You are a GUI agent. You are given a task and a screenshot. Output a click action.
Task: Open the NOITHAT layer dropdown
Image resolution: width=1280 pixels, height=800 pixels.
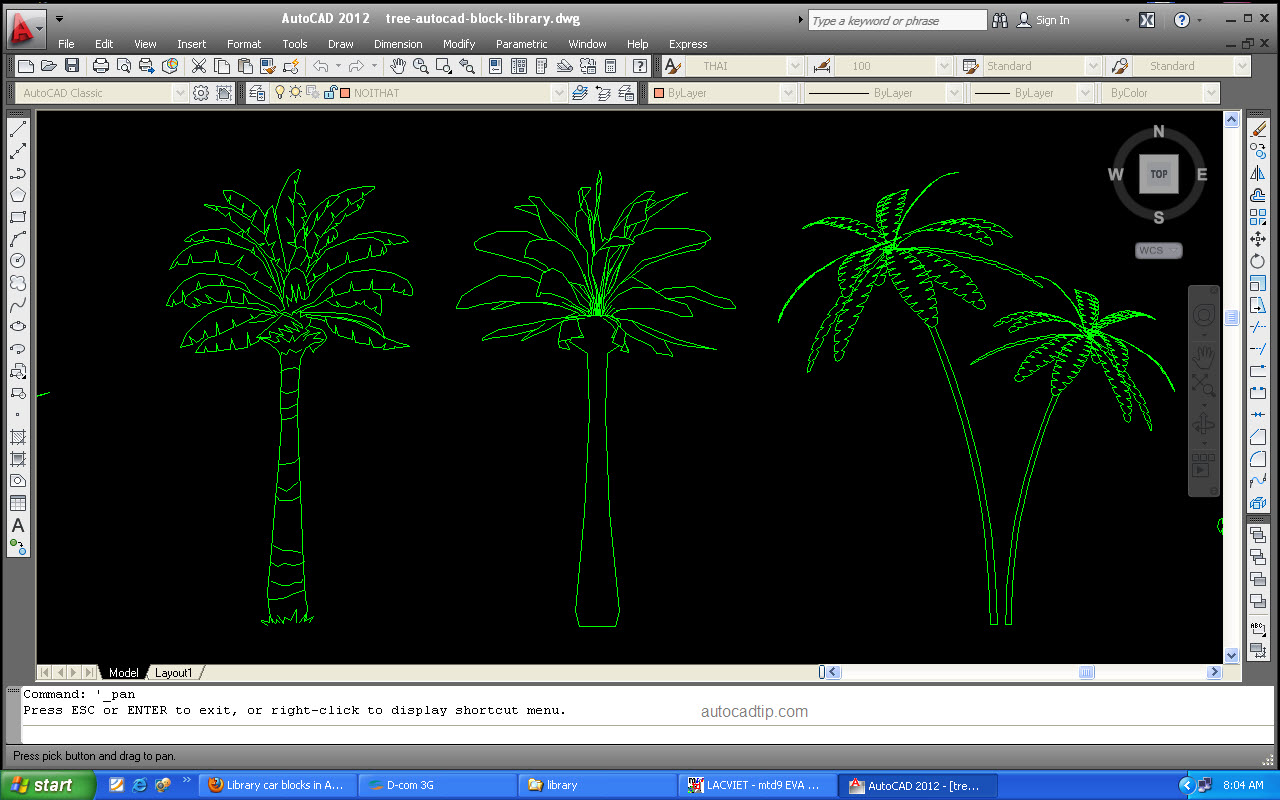pos(559,93)
